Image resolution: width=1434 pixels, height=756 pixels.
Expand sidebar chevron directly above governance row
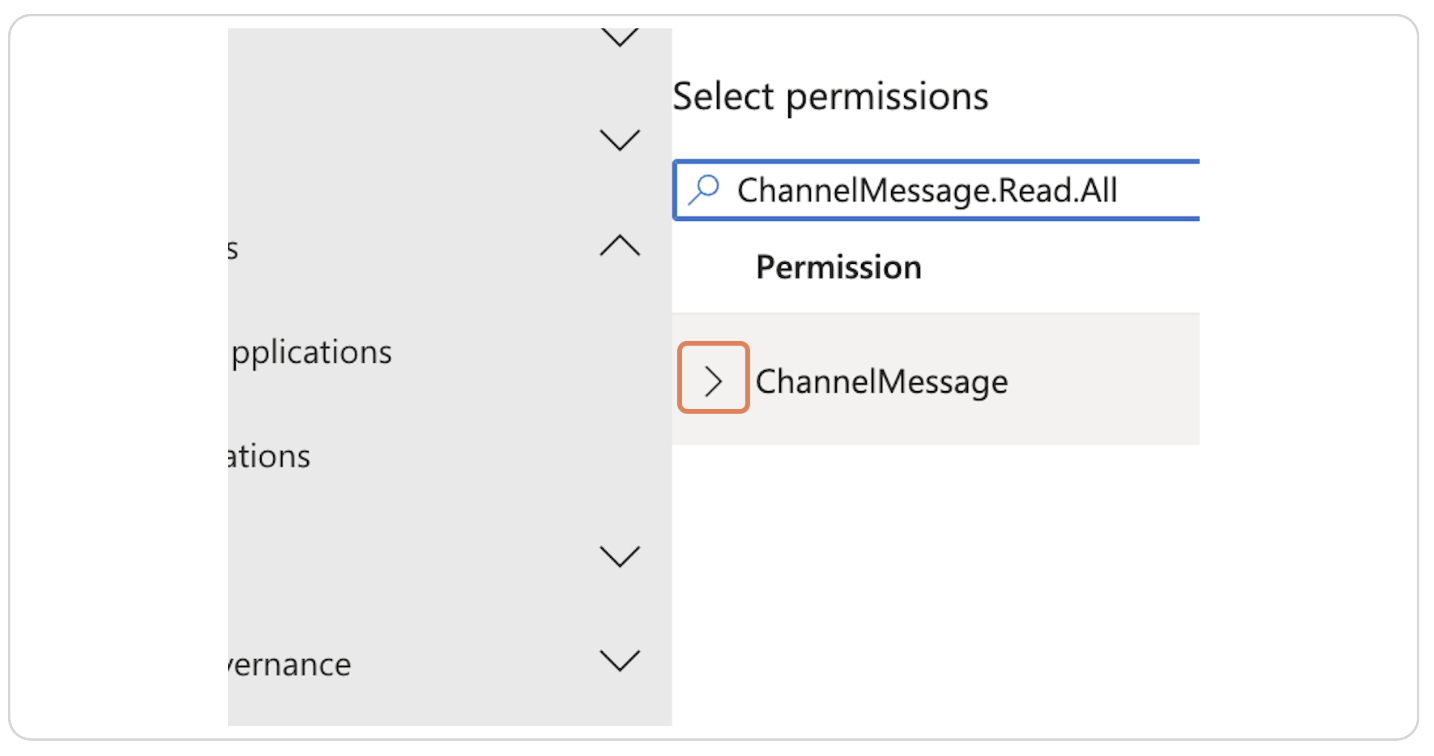pos(619,556)
